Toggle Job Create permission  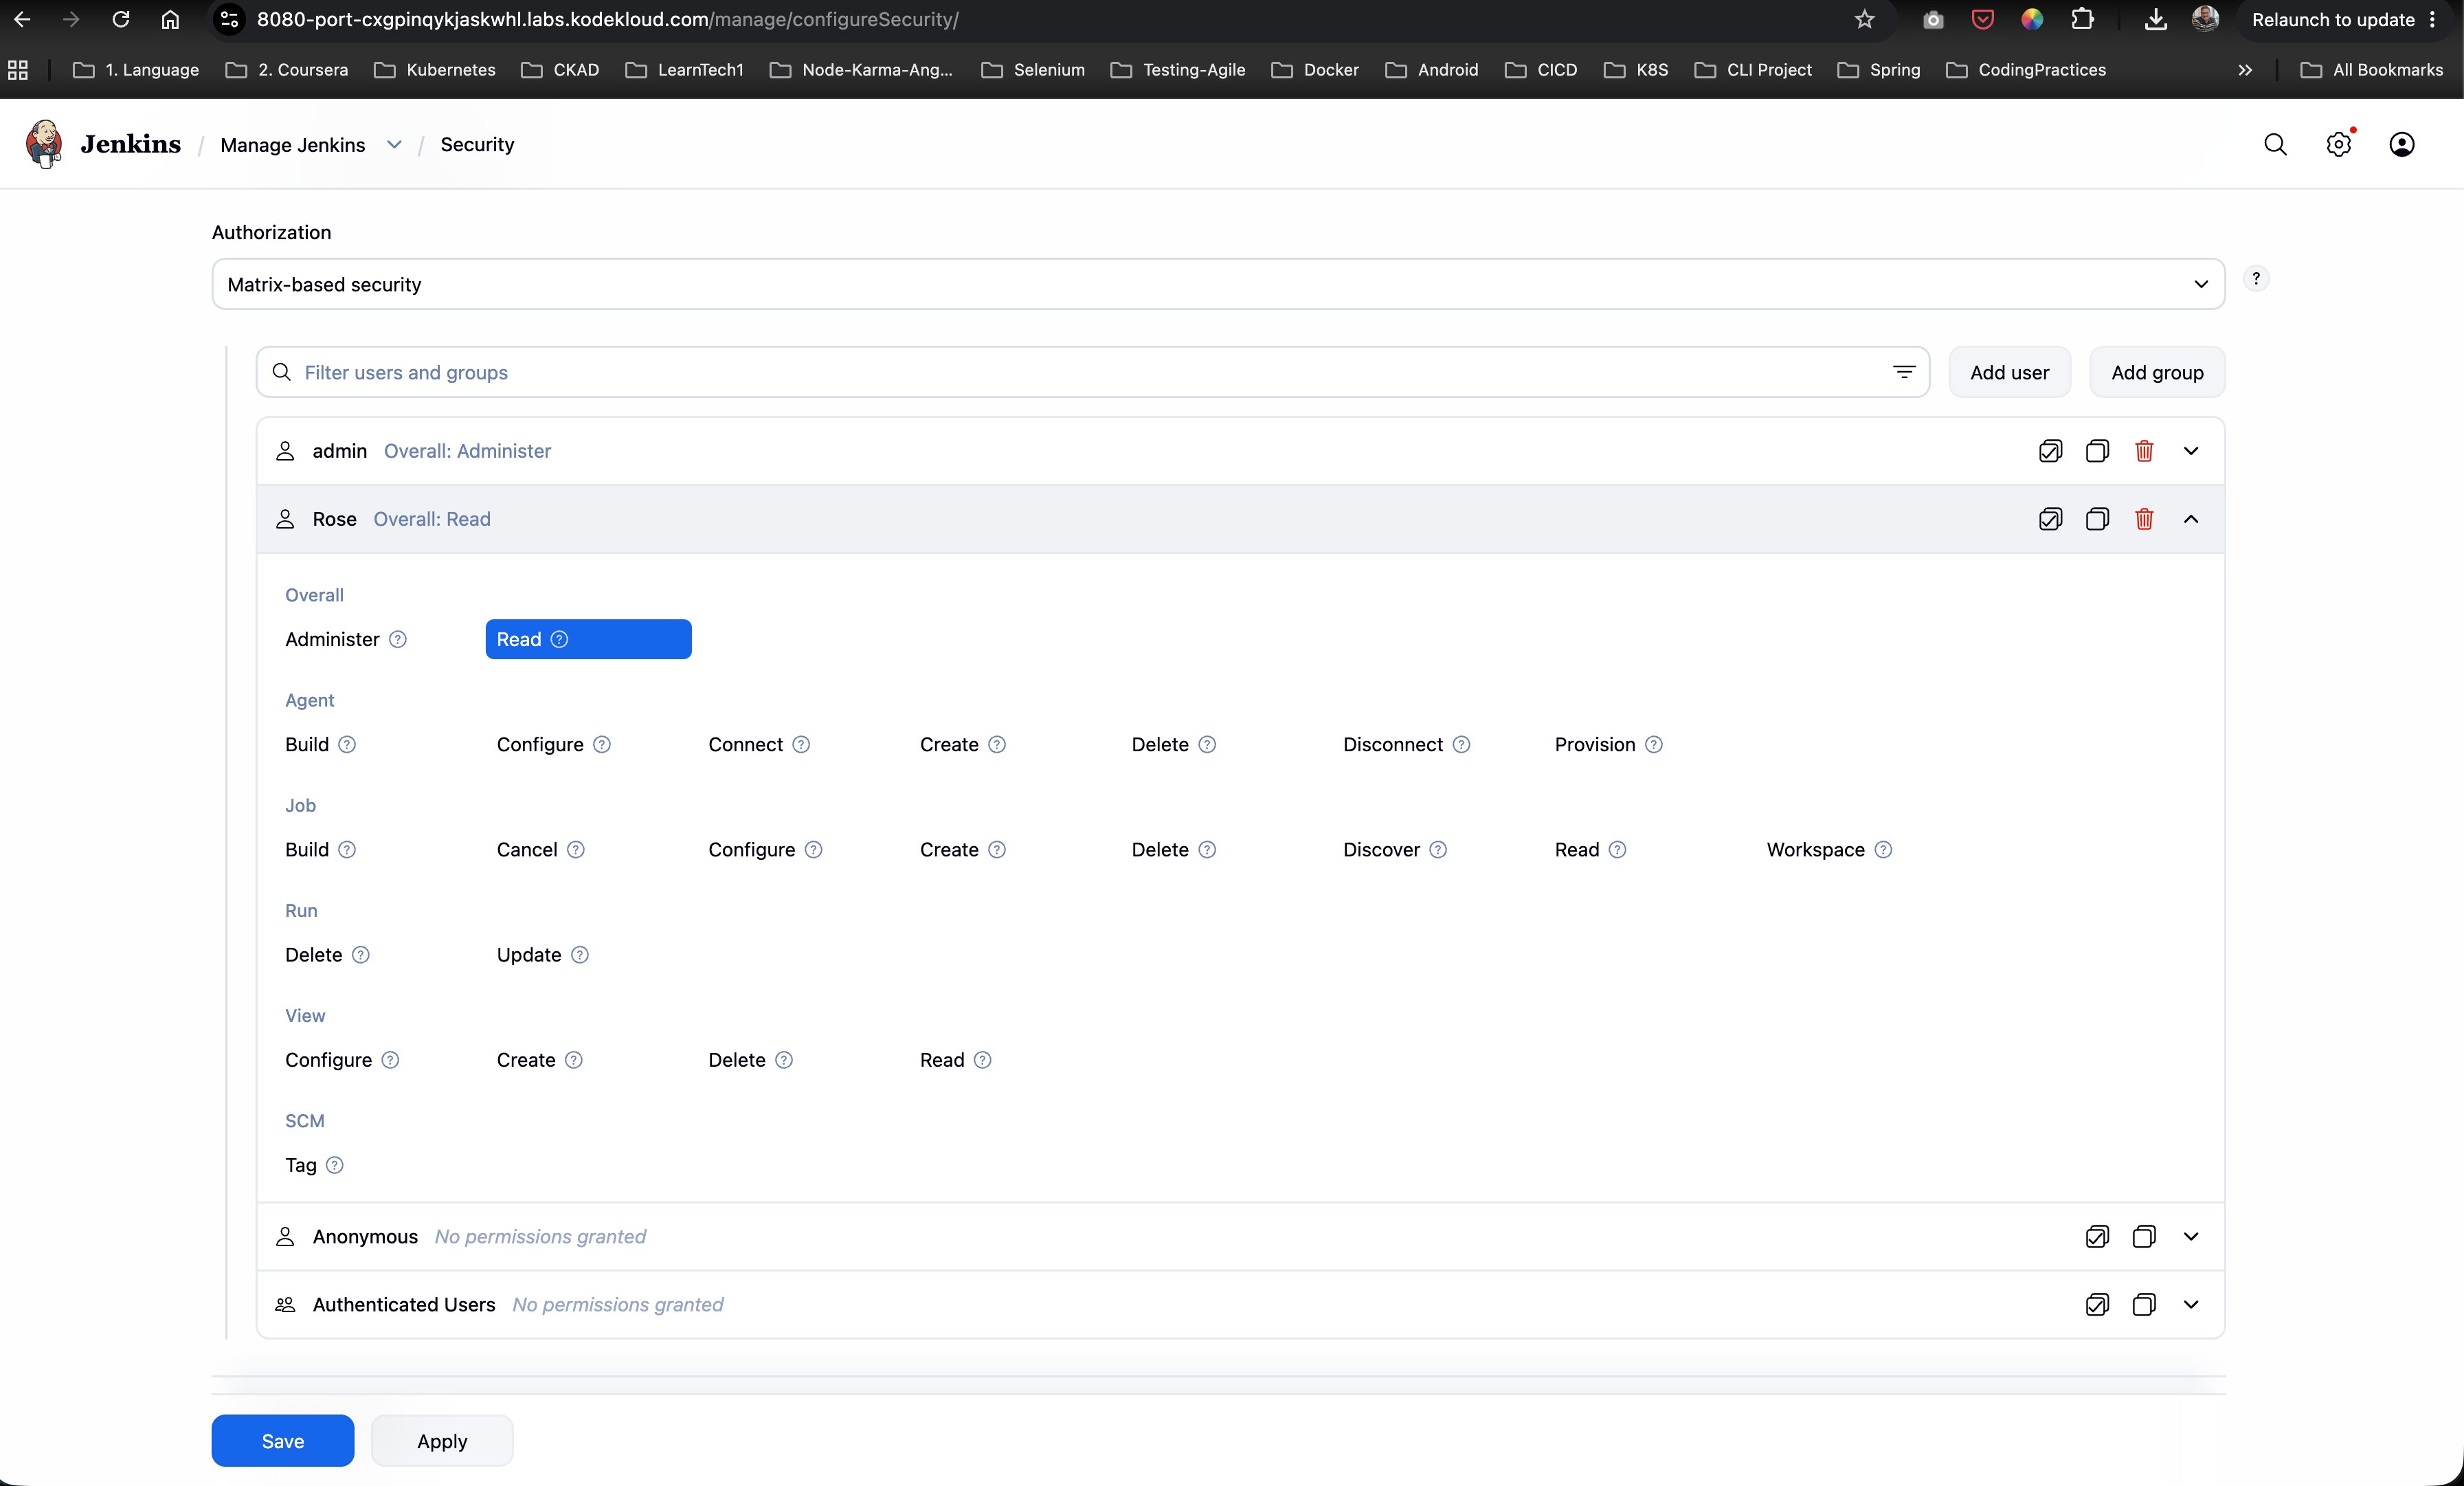[x=949, y=850]
